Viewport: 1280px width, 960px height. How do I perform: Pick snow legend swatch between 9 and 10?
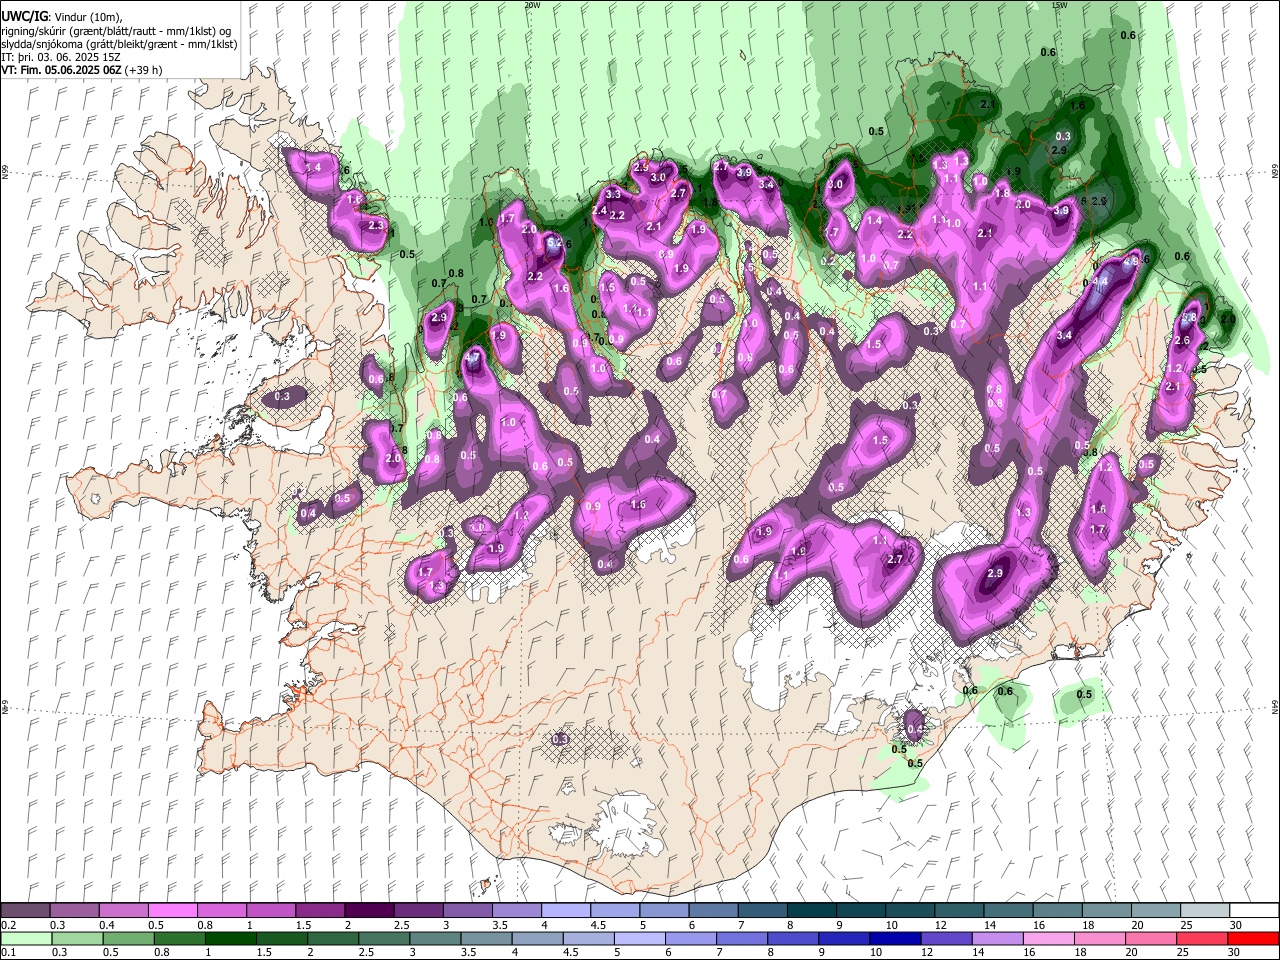pos(861,911)
